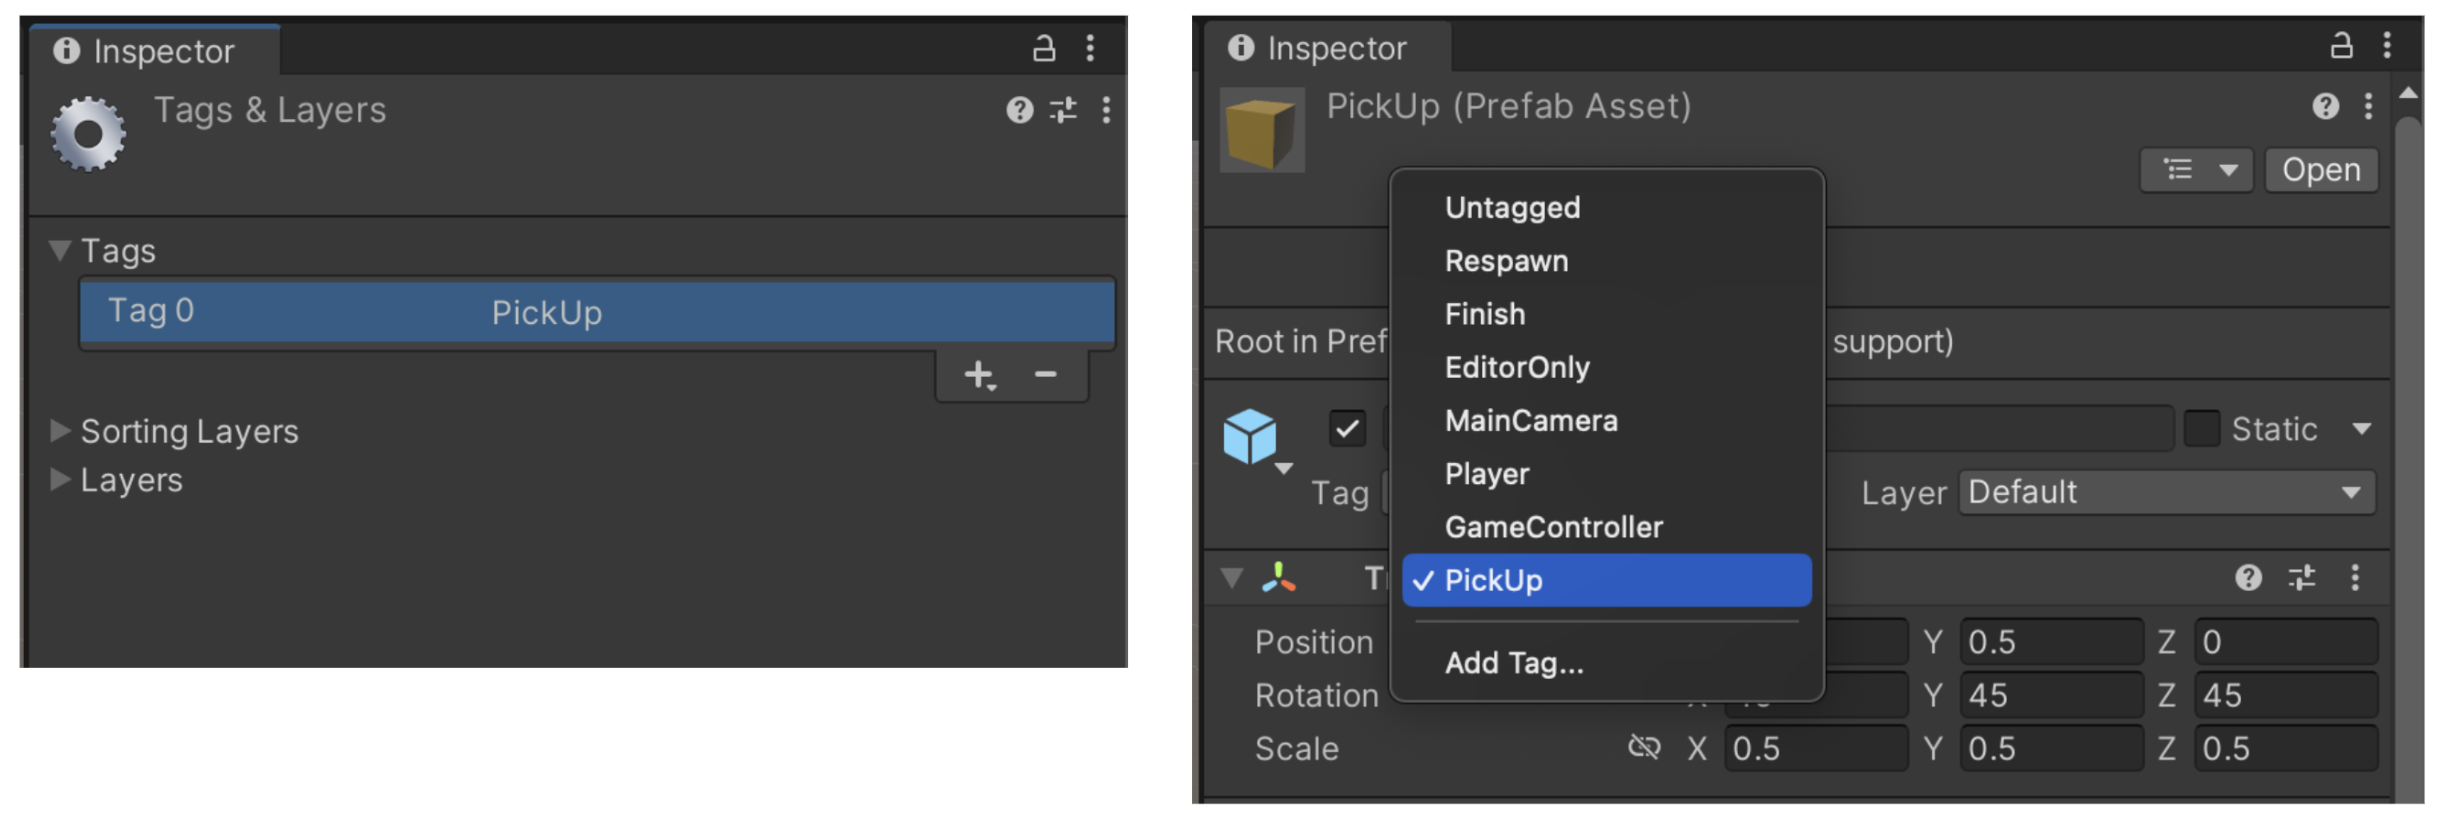Click the Tags & Layers help icon
Viewport: 2440px width, 826px height.
1019,110
